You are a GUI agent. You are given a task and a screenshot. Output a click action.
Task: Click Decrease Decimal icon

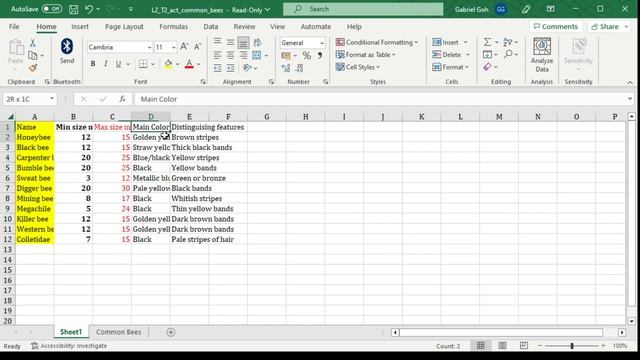(x=299, y=68)
